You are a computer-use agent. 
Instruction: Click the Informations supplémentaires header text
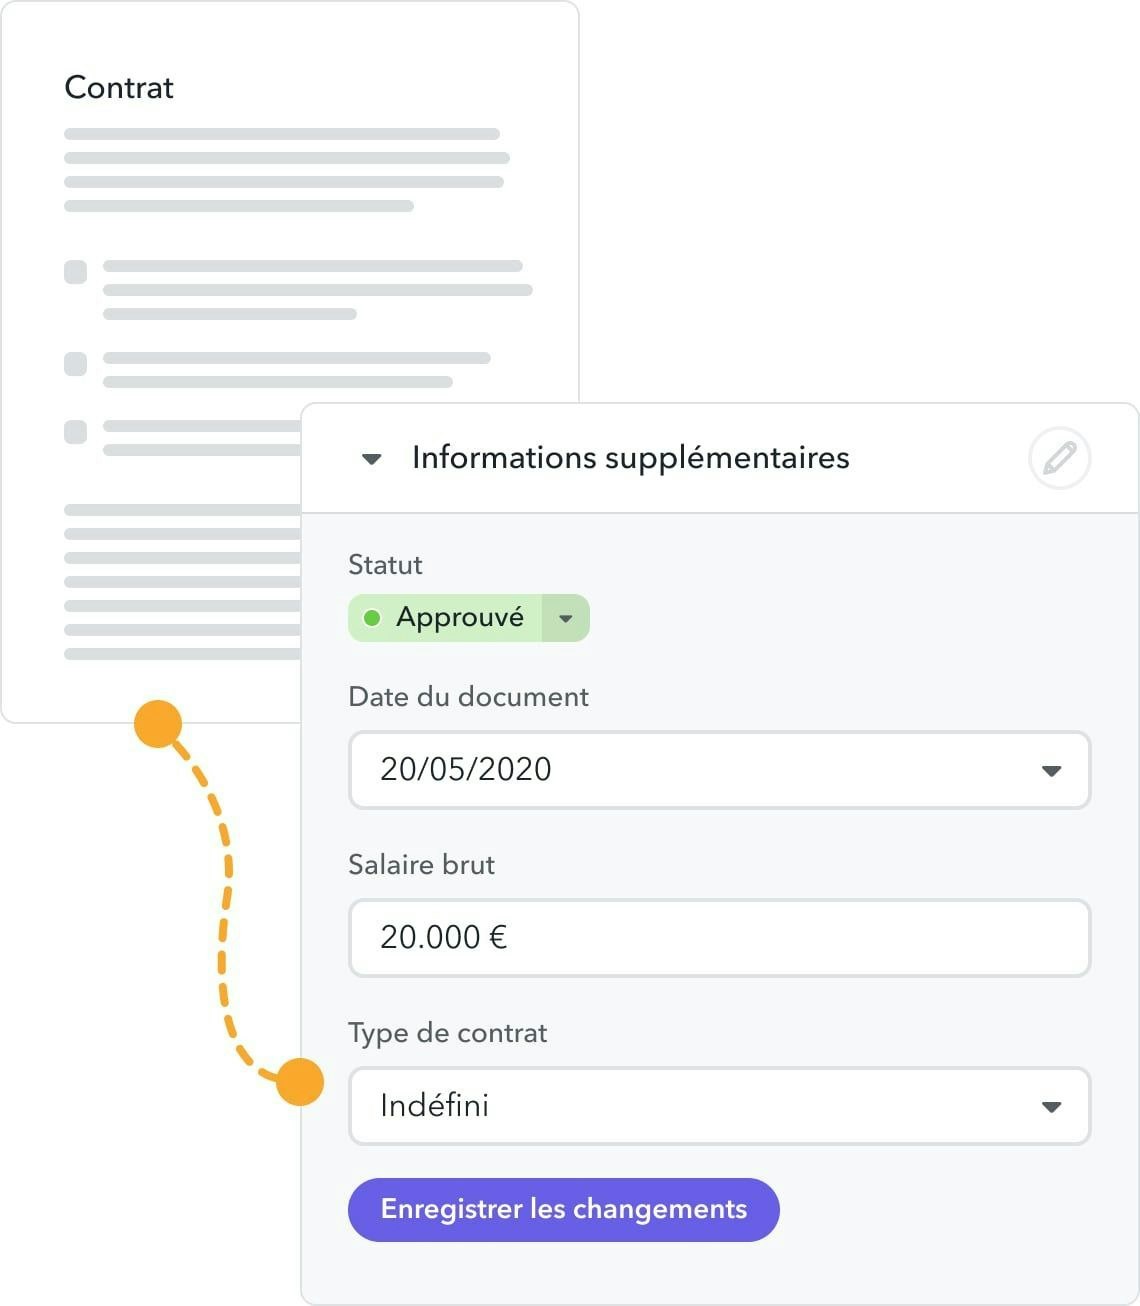point(630,458)
